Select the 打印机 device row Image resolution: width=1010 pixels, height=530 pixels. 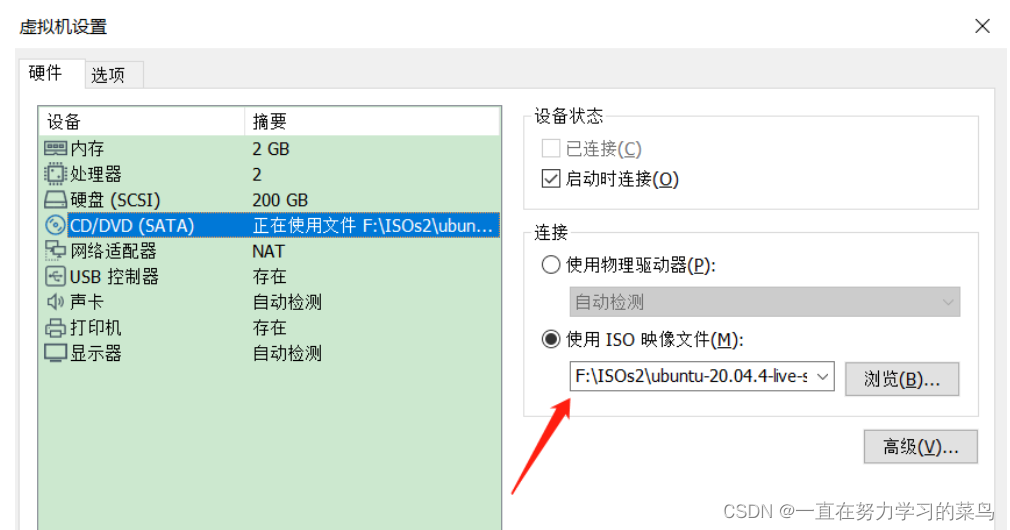pyautogui.click(x=269, y=328)
